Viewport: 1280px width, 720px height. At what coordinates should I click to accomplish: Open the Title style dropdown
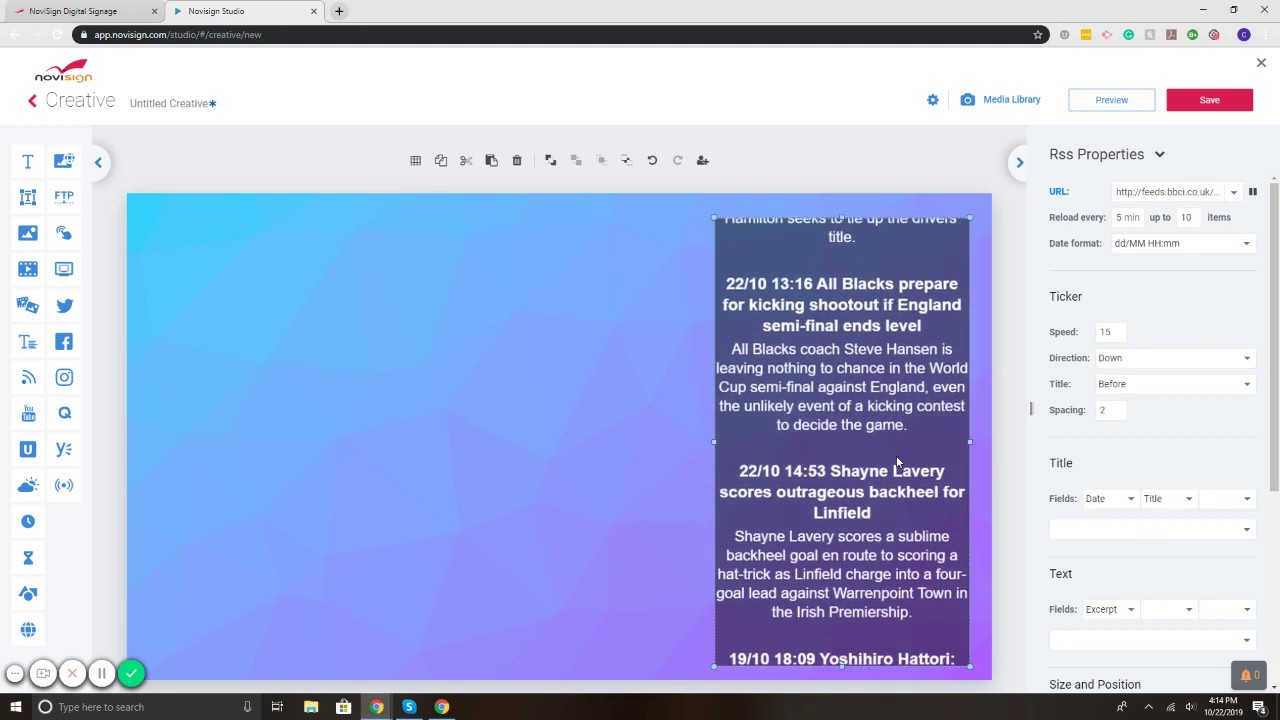click(x=1151, y=529)
